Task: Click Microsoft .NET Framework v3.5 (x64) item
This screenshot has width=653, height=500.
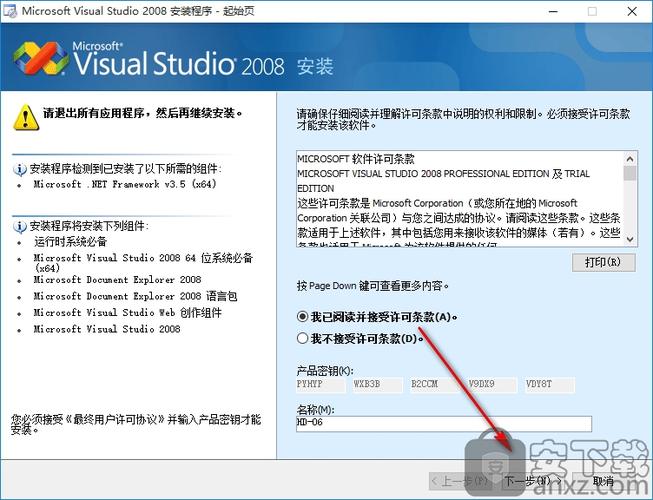Action: pos(125,184)
